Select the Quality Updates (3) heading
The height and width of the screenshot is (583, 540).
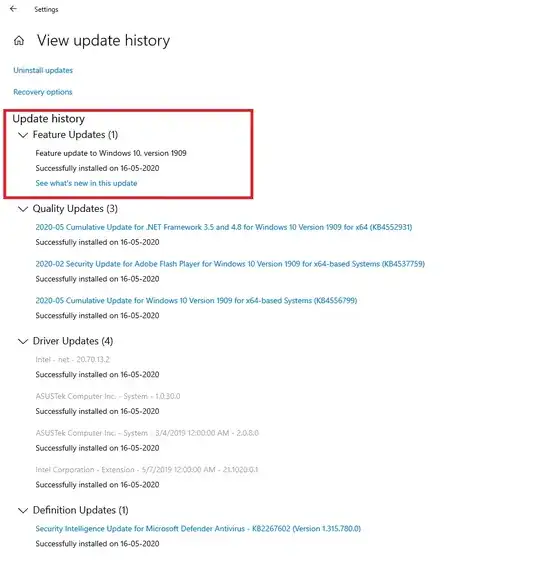tap(75, 209)
